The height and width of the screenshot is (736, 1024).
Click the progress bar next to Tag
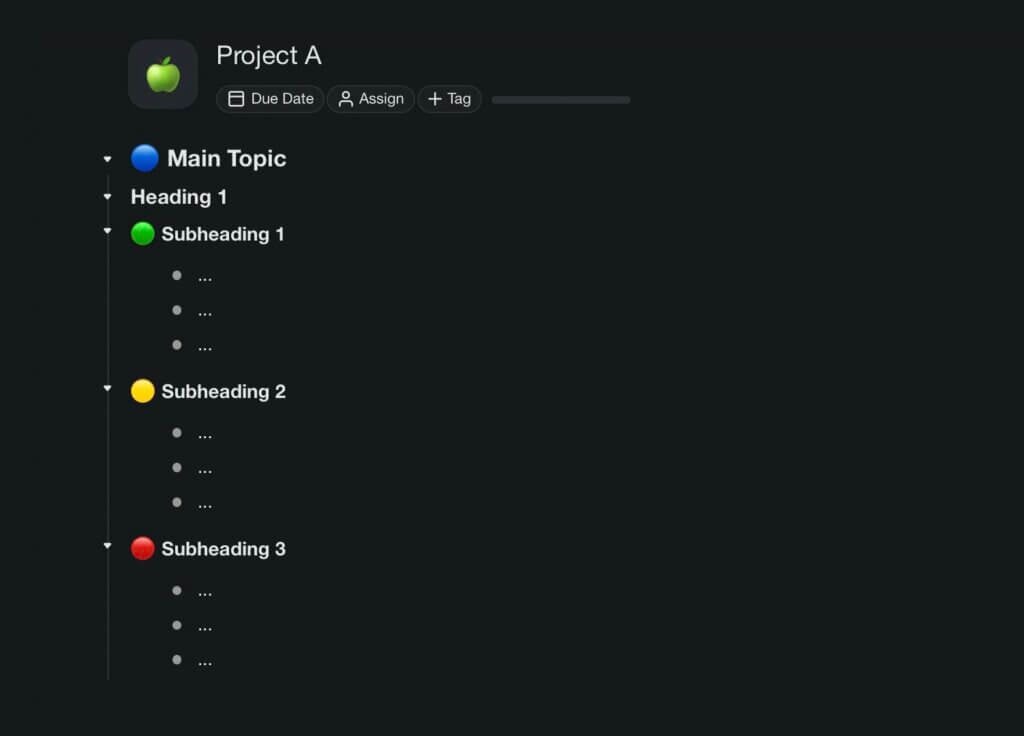coord(560,100)
